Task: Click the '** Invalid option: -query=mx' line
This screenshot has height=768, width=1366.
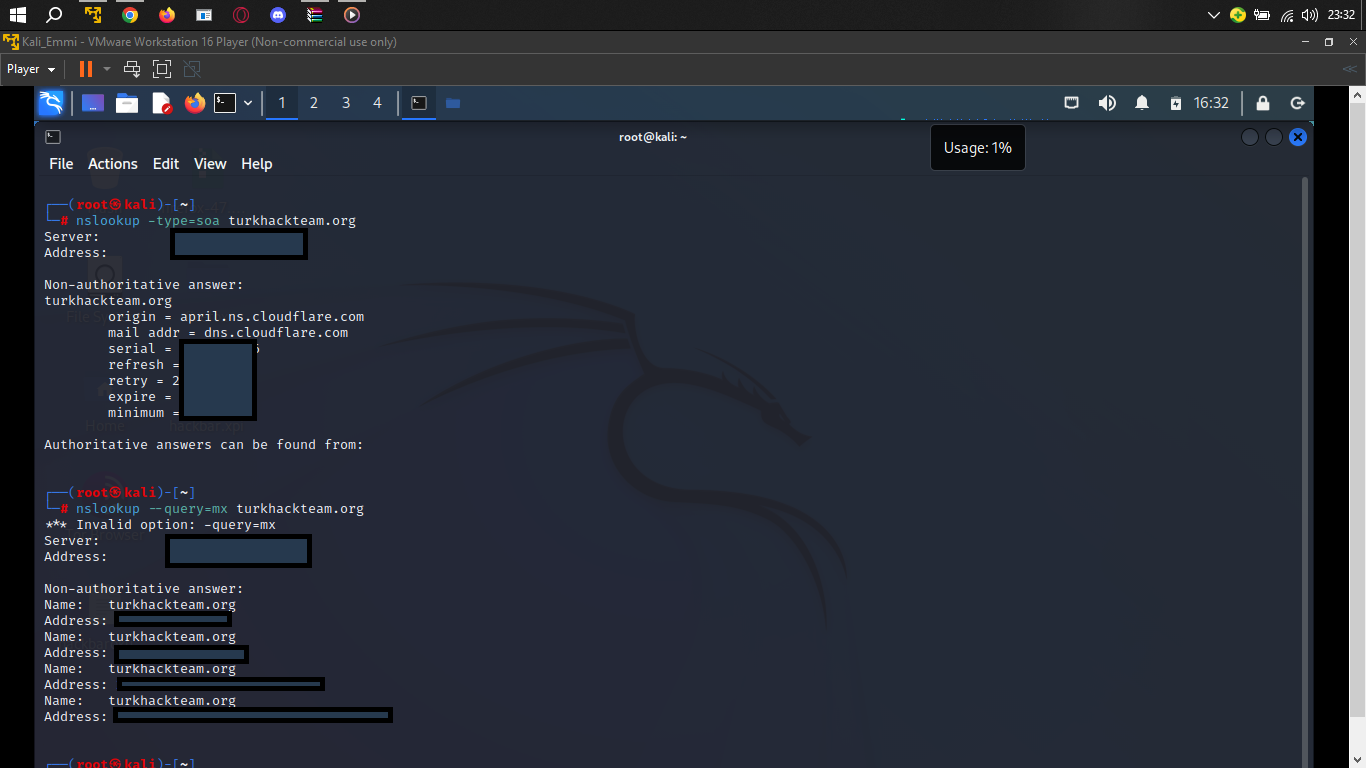Action: 160,525
